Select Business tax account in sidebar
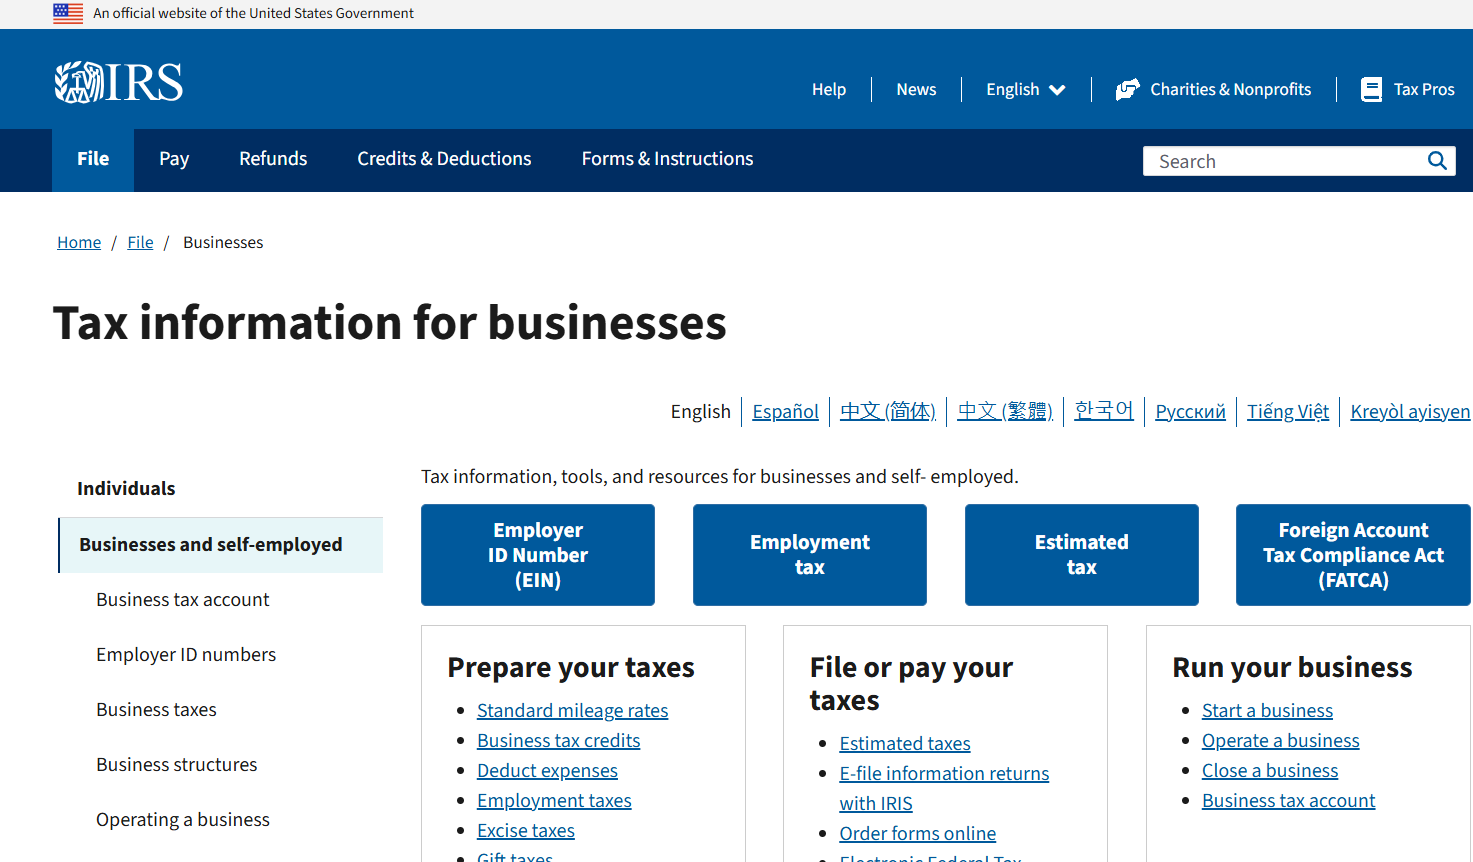Screen dimensions: 1473x862 coord(183,600)
